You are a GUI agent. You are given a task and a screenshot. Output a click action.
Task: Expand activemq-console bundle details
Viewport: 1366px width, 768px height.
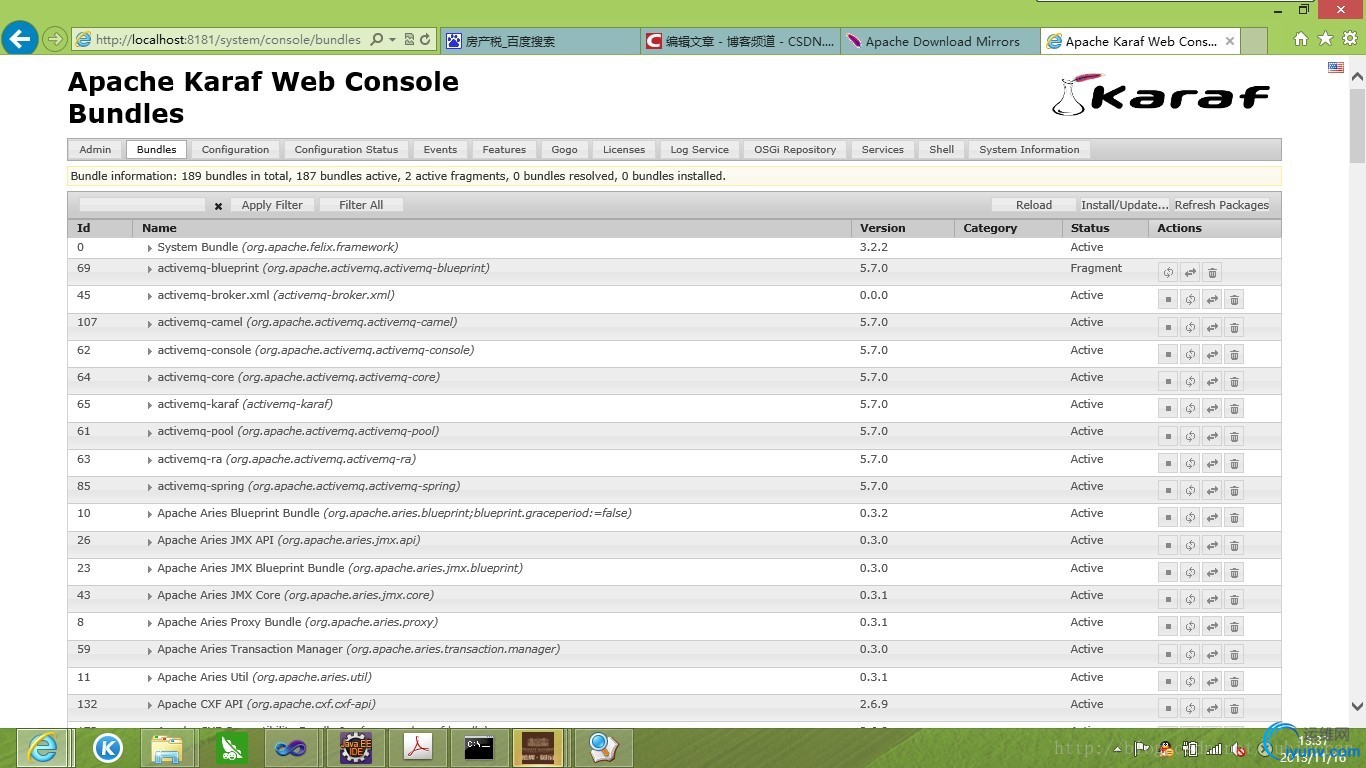pyautogui.click(x=149, y=352)
